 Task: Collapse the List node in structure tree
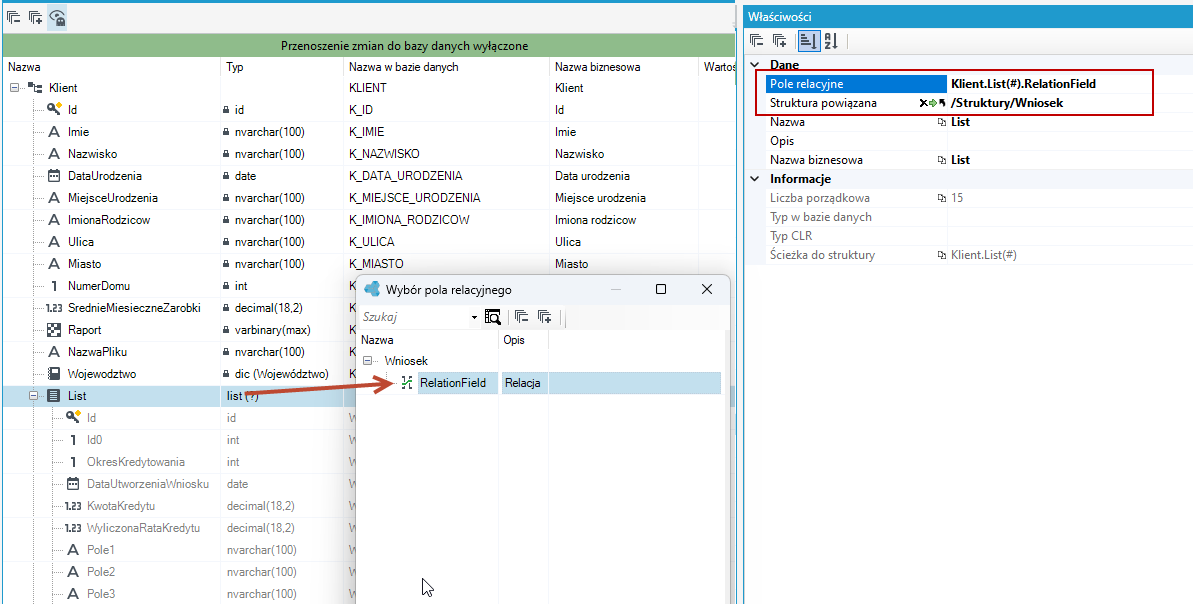pos(33,396)
